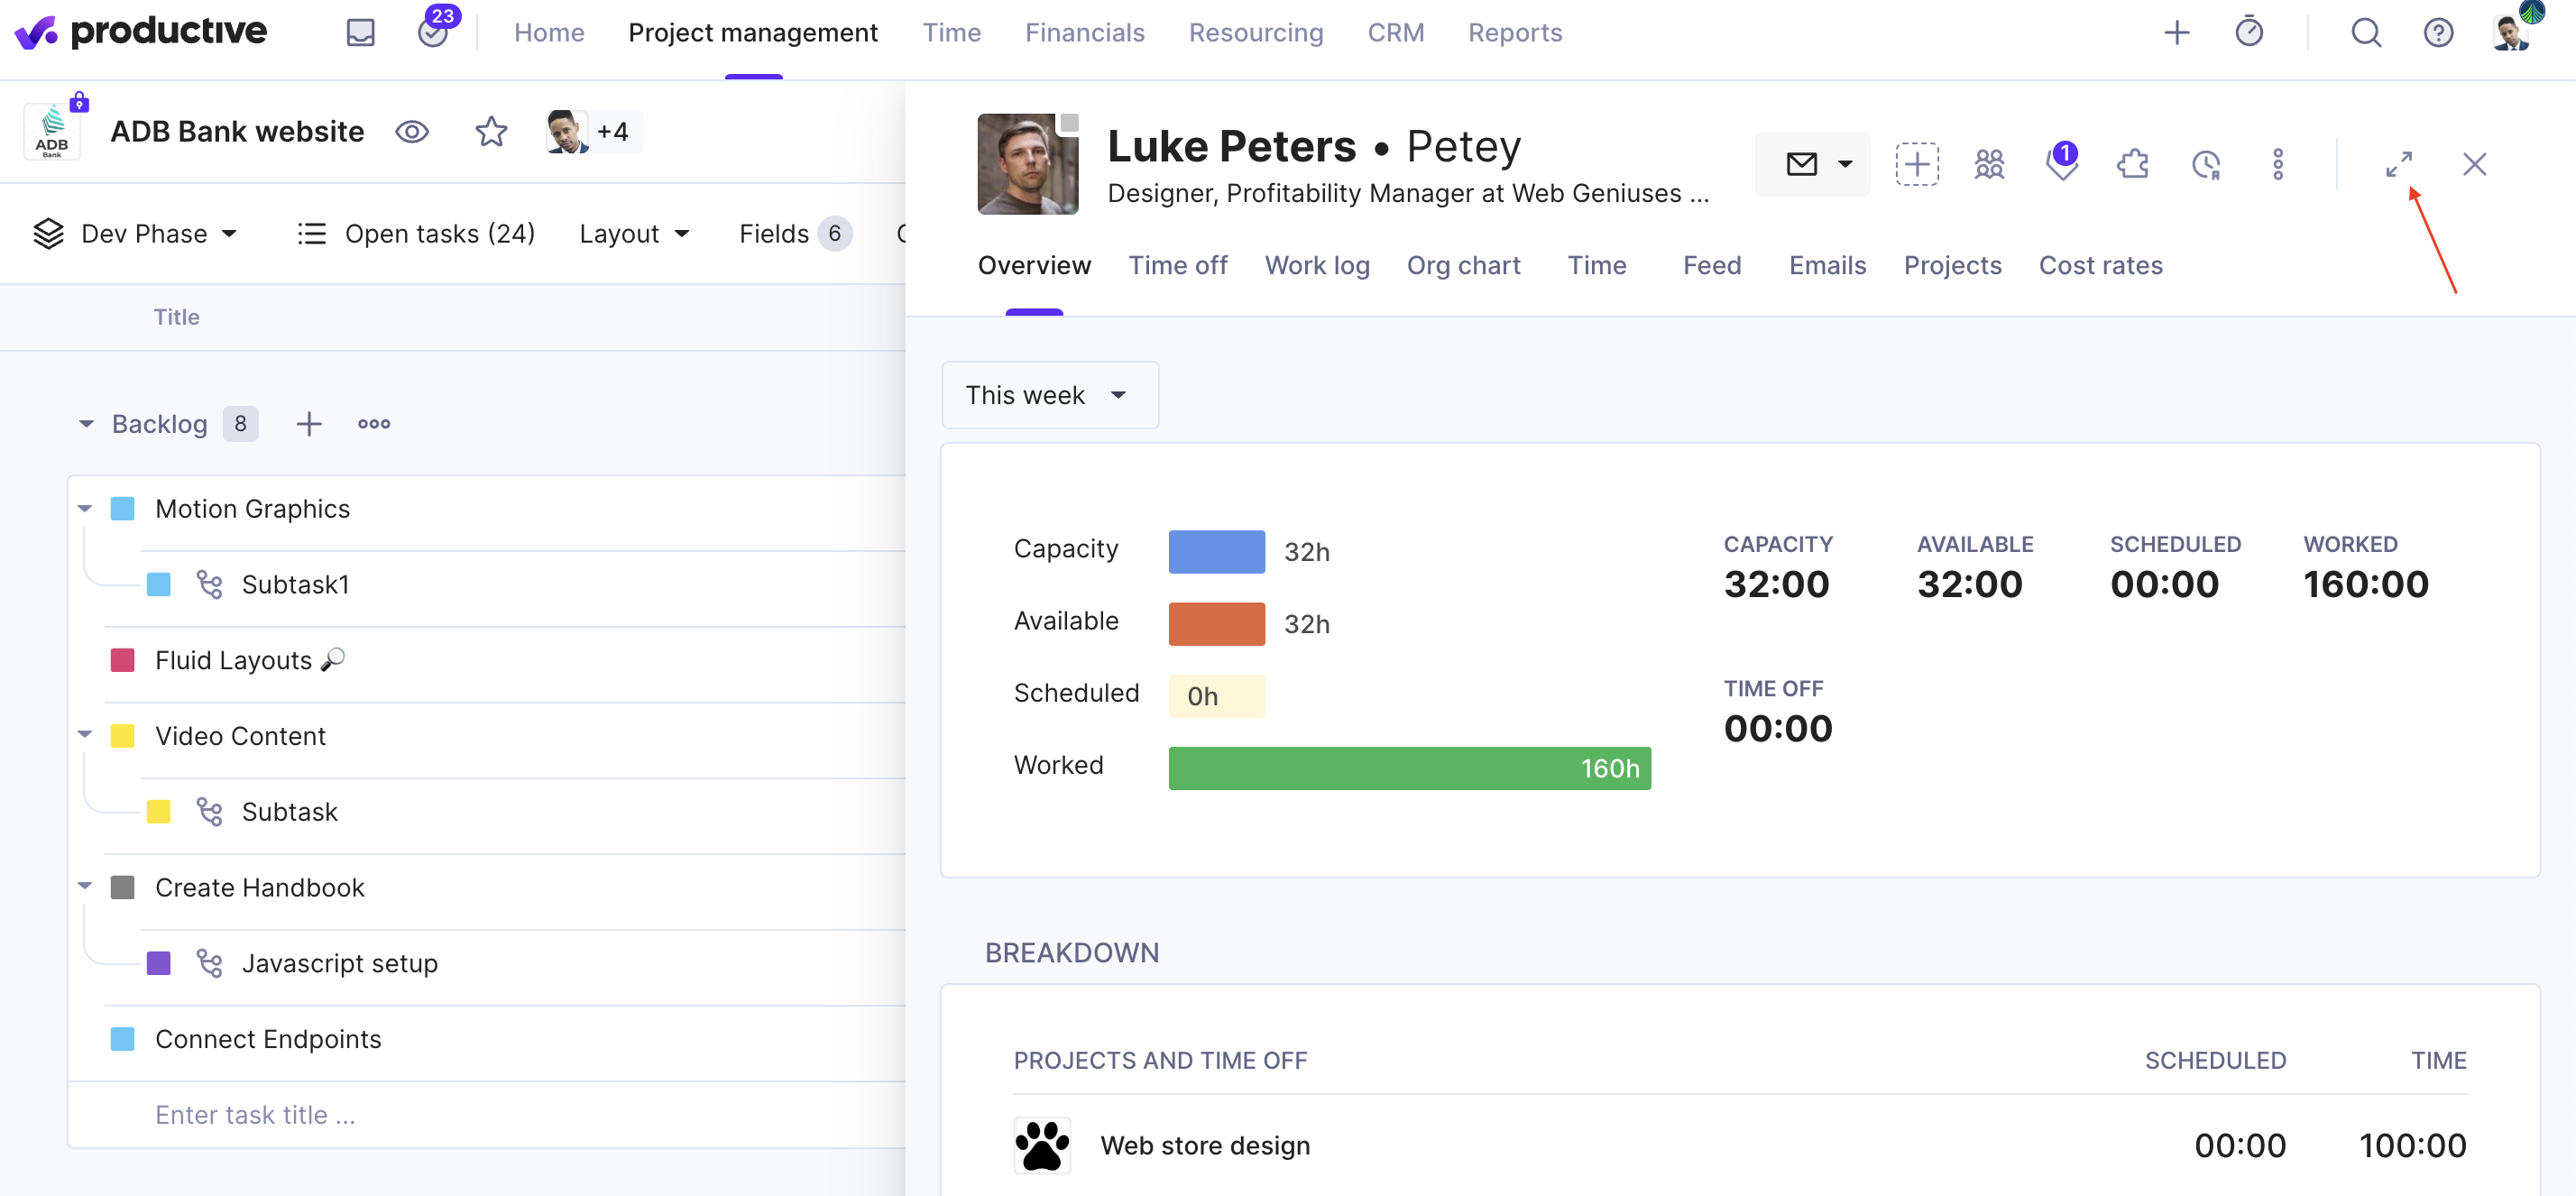Click Motion Graphics blue status square
The image size is (2576, 1196).
click(x=122, y=509)
